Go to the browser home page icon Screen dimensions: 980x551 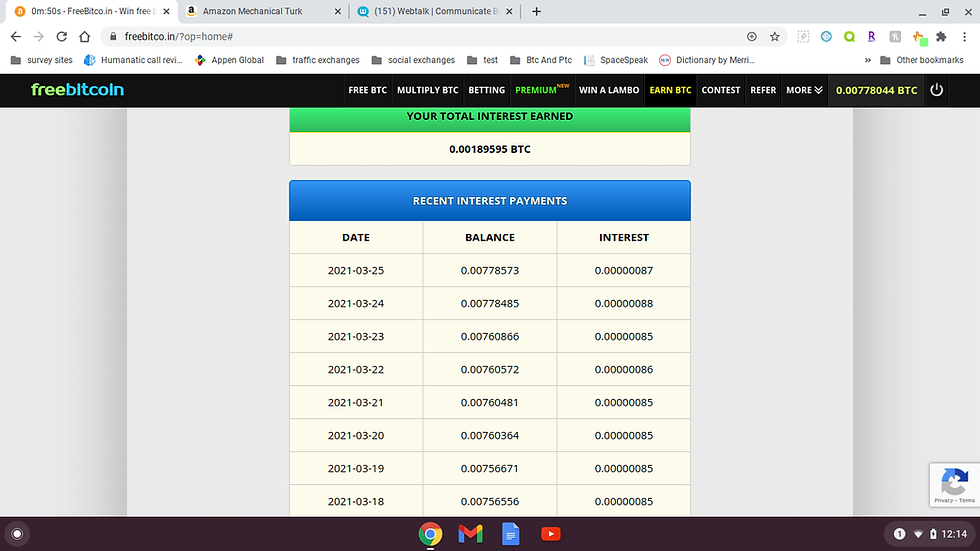84,37
